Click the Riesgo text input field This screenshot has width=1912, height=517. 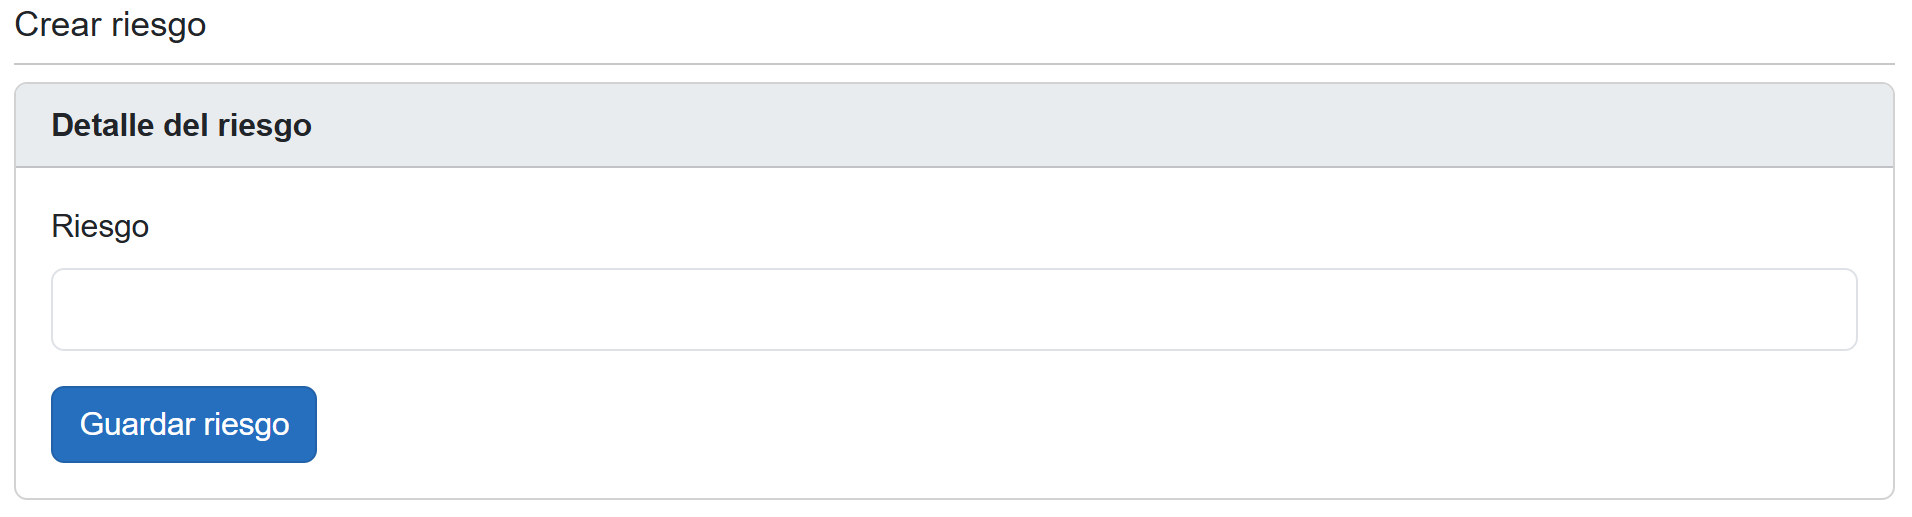pos(954,309)
